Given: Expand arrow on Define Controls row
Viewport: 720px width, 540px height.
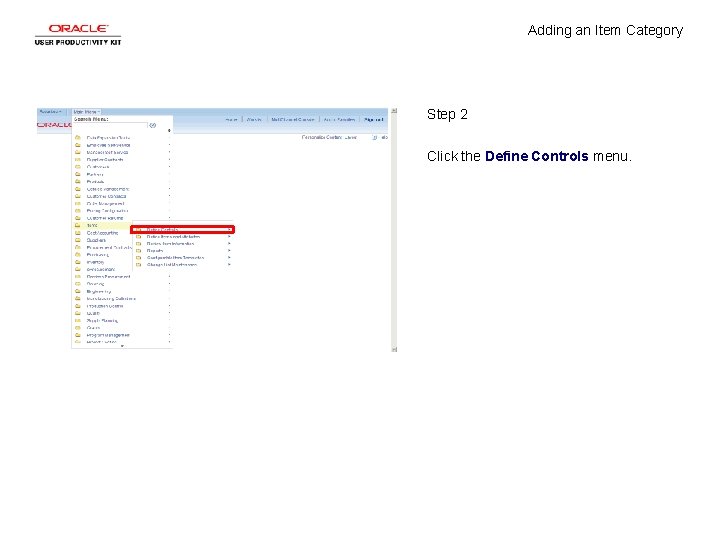Looking at the screenshot, I should point(229,229).
